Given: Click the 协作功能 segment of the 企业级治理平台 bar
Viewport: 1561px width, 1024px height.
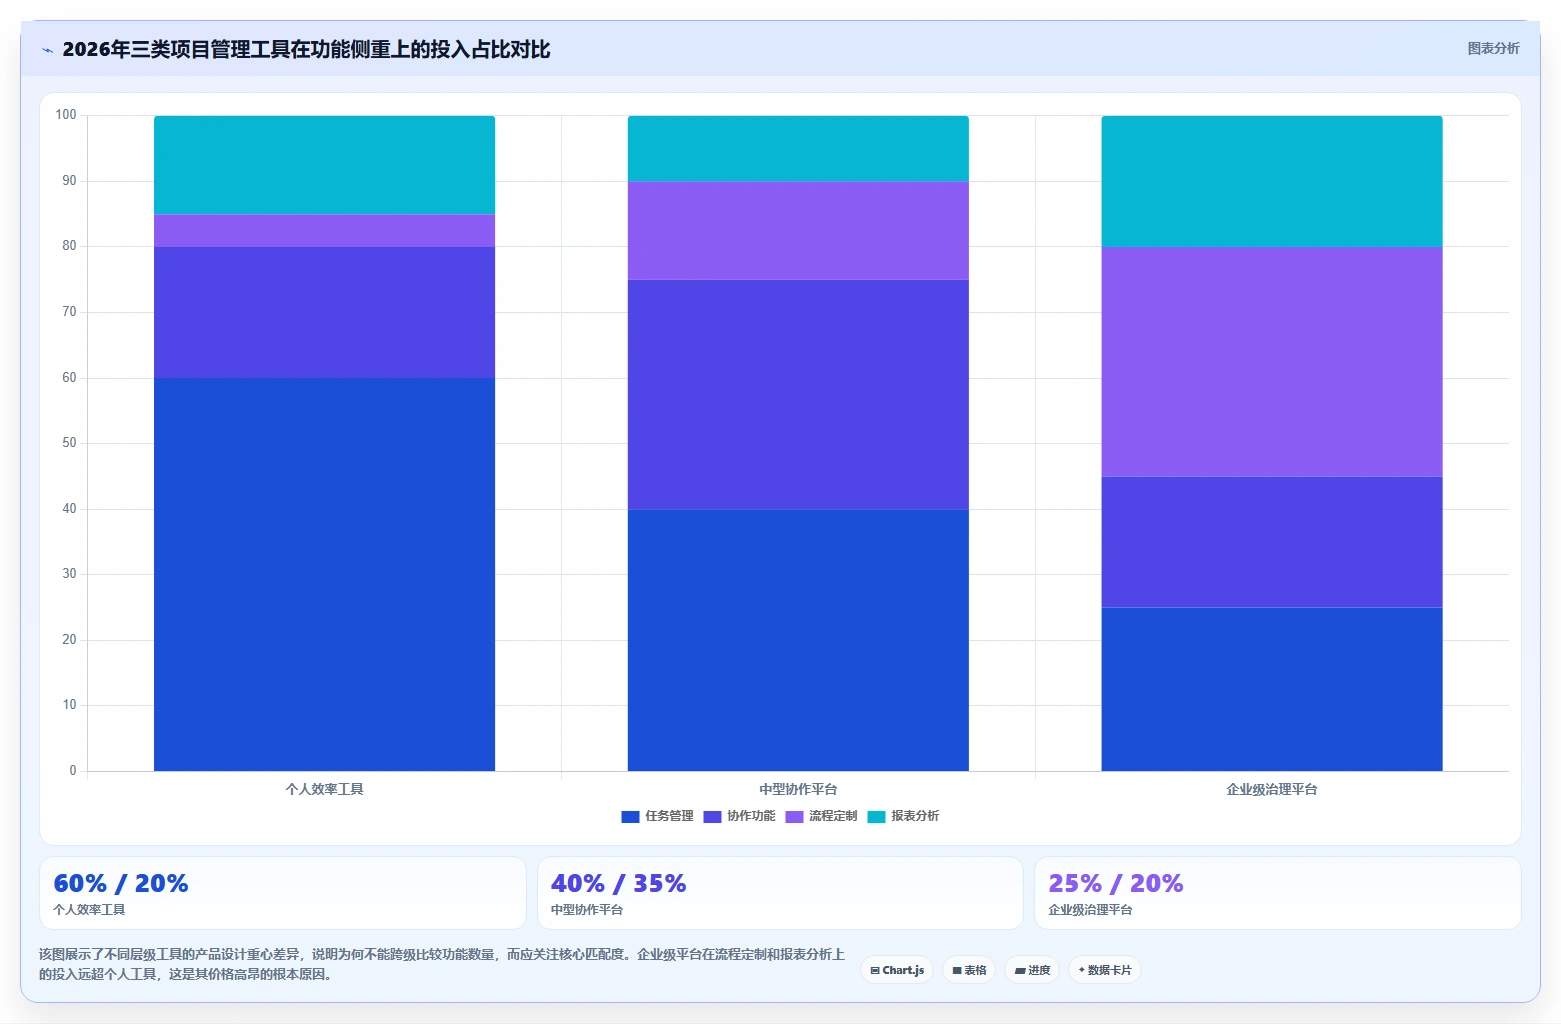Looking at the screenshot, I should [x=1272, y=542].
